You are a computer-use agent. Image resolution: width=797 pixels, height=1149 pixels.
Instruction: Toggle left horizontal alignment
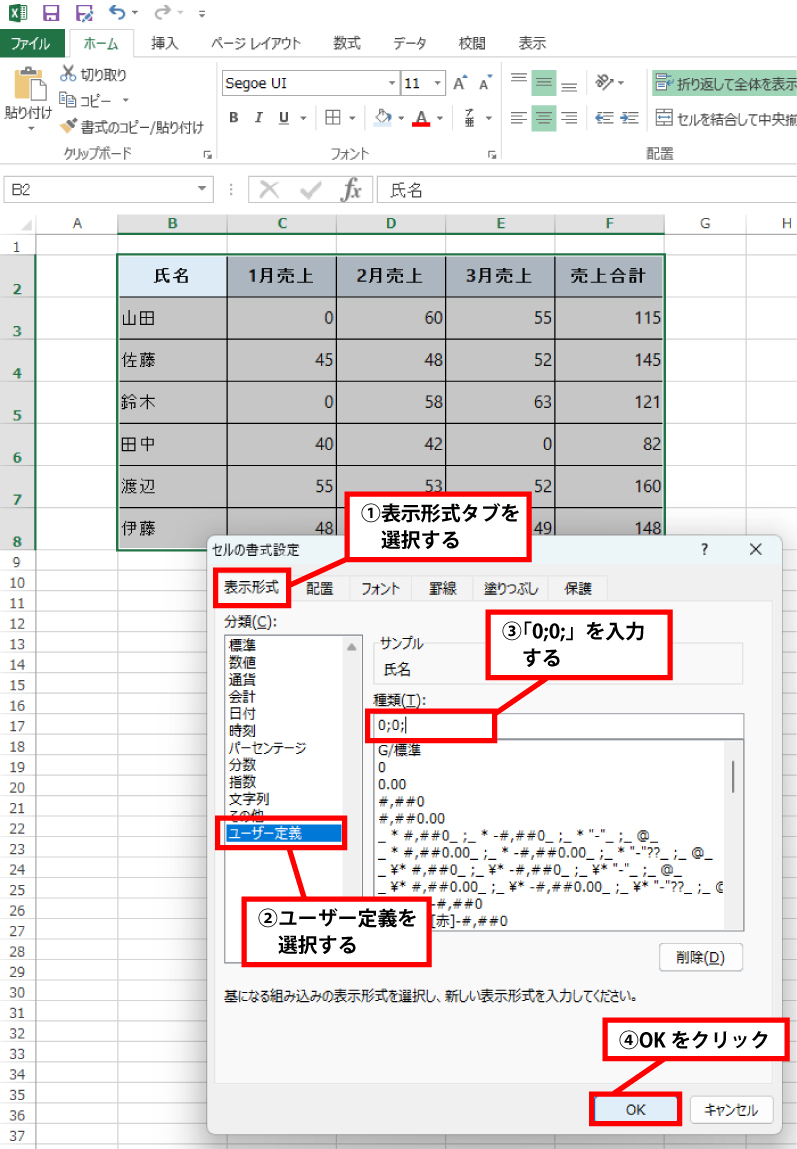tap(519, 118)
